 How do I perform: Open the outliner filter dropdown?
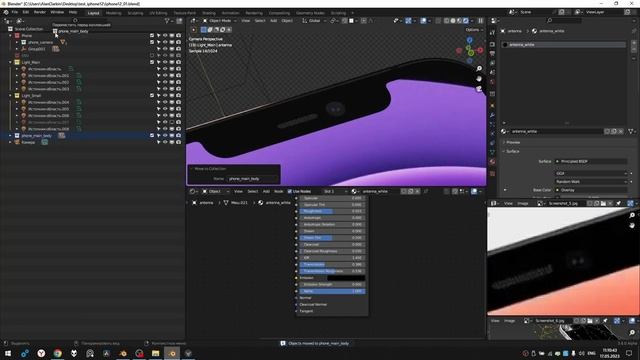pos(168,21)
